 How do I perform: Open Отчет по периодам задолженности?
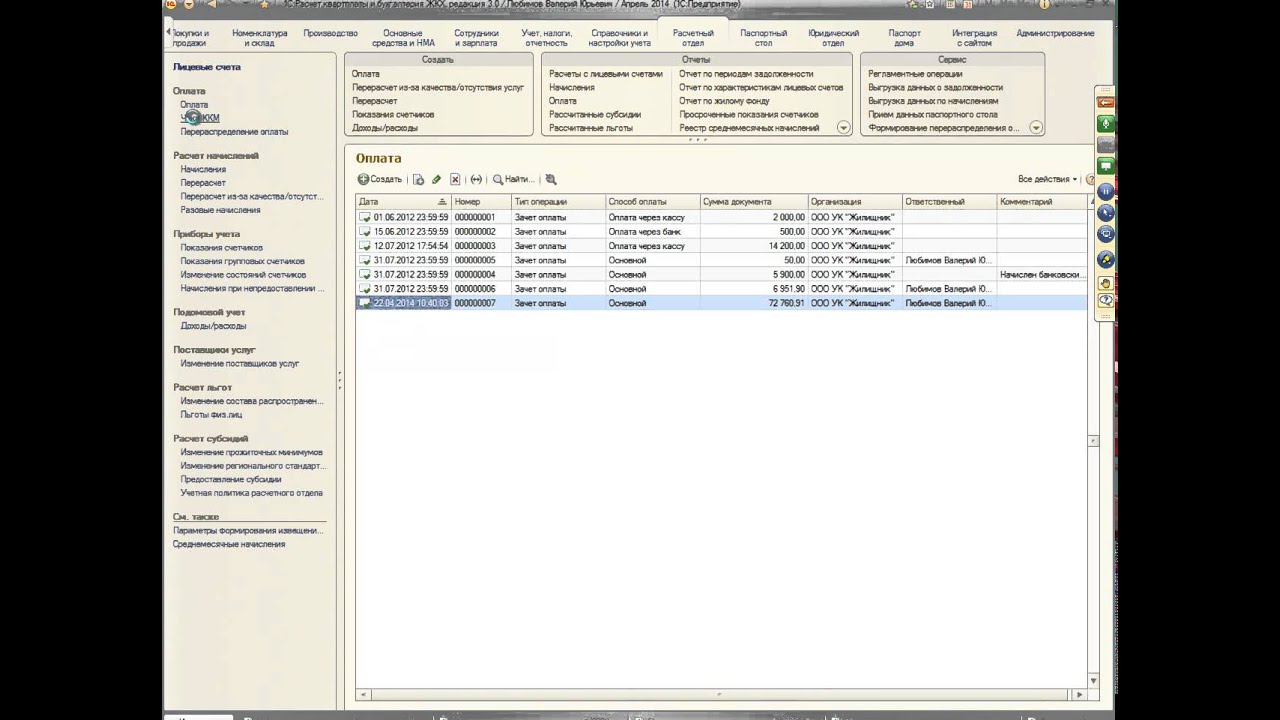746,74
